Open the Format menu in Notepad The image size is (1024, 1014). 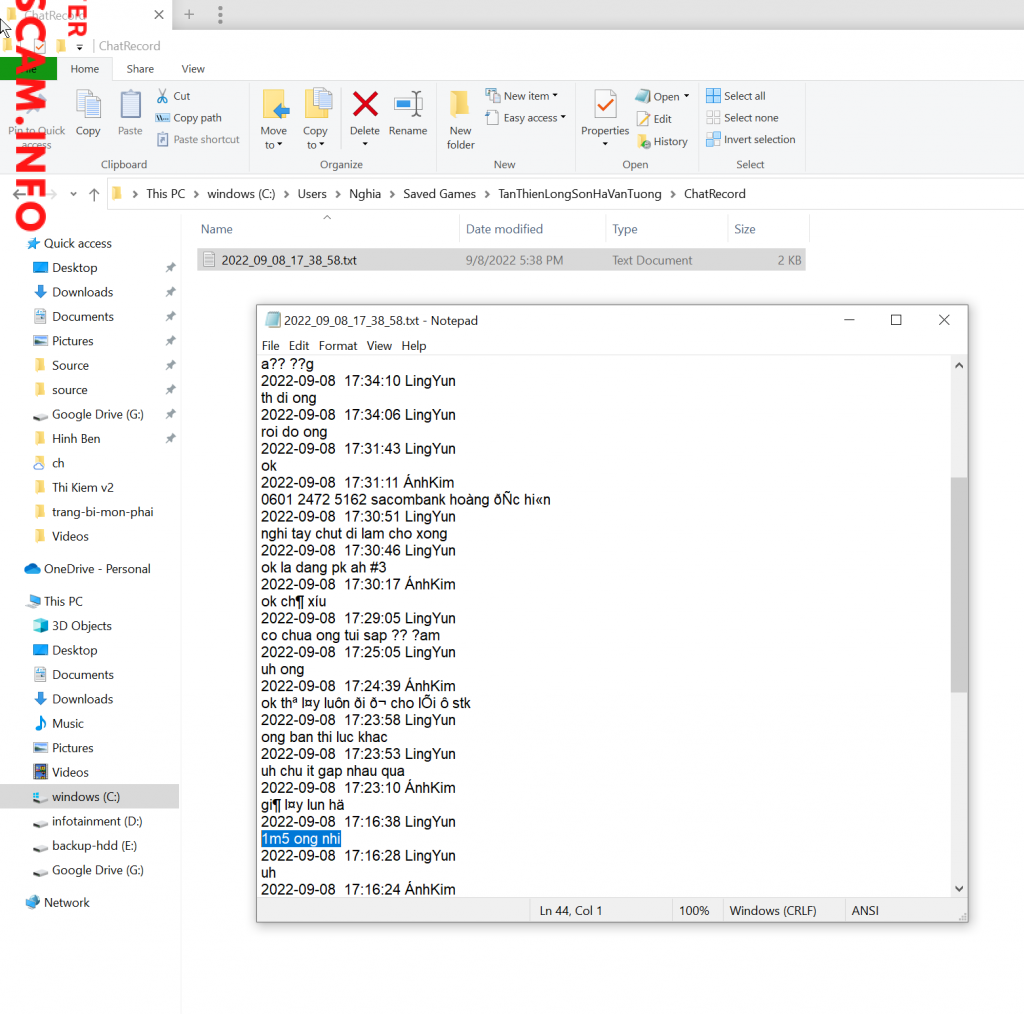[337, 346]
